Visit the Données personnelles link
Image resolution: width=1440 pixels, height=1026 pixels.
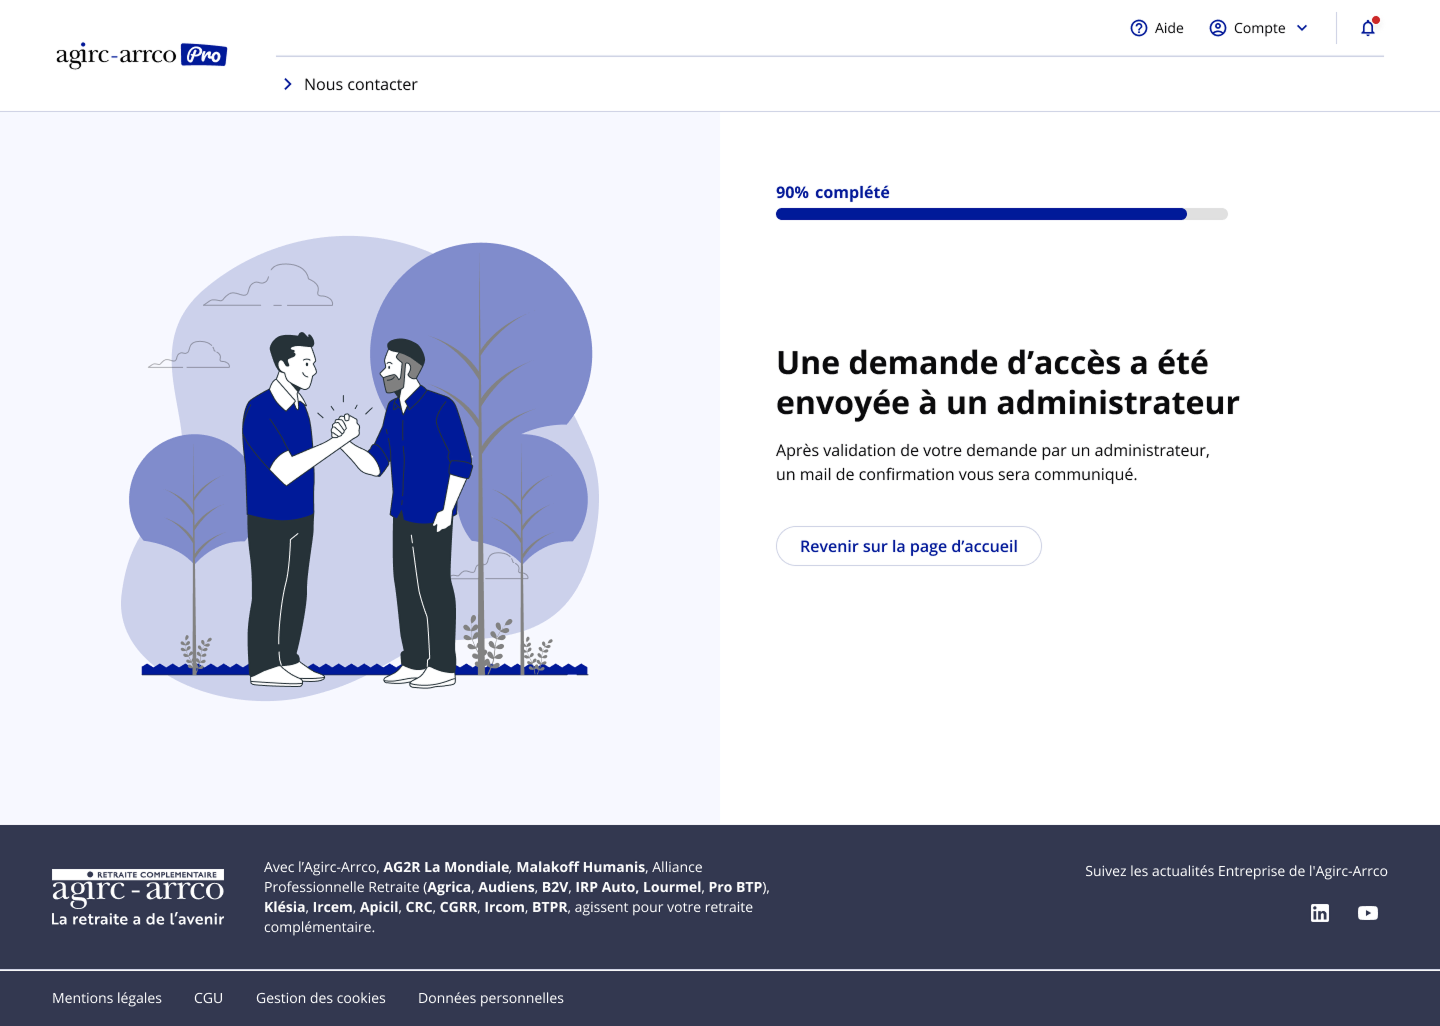click(x=490, y=998)
